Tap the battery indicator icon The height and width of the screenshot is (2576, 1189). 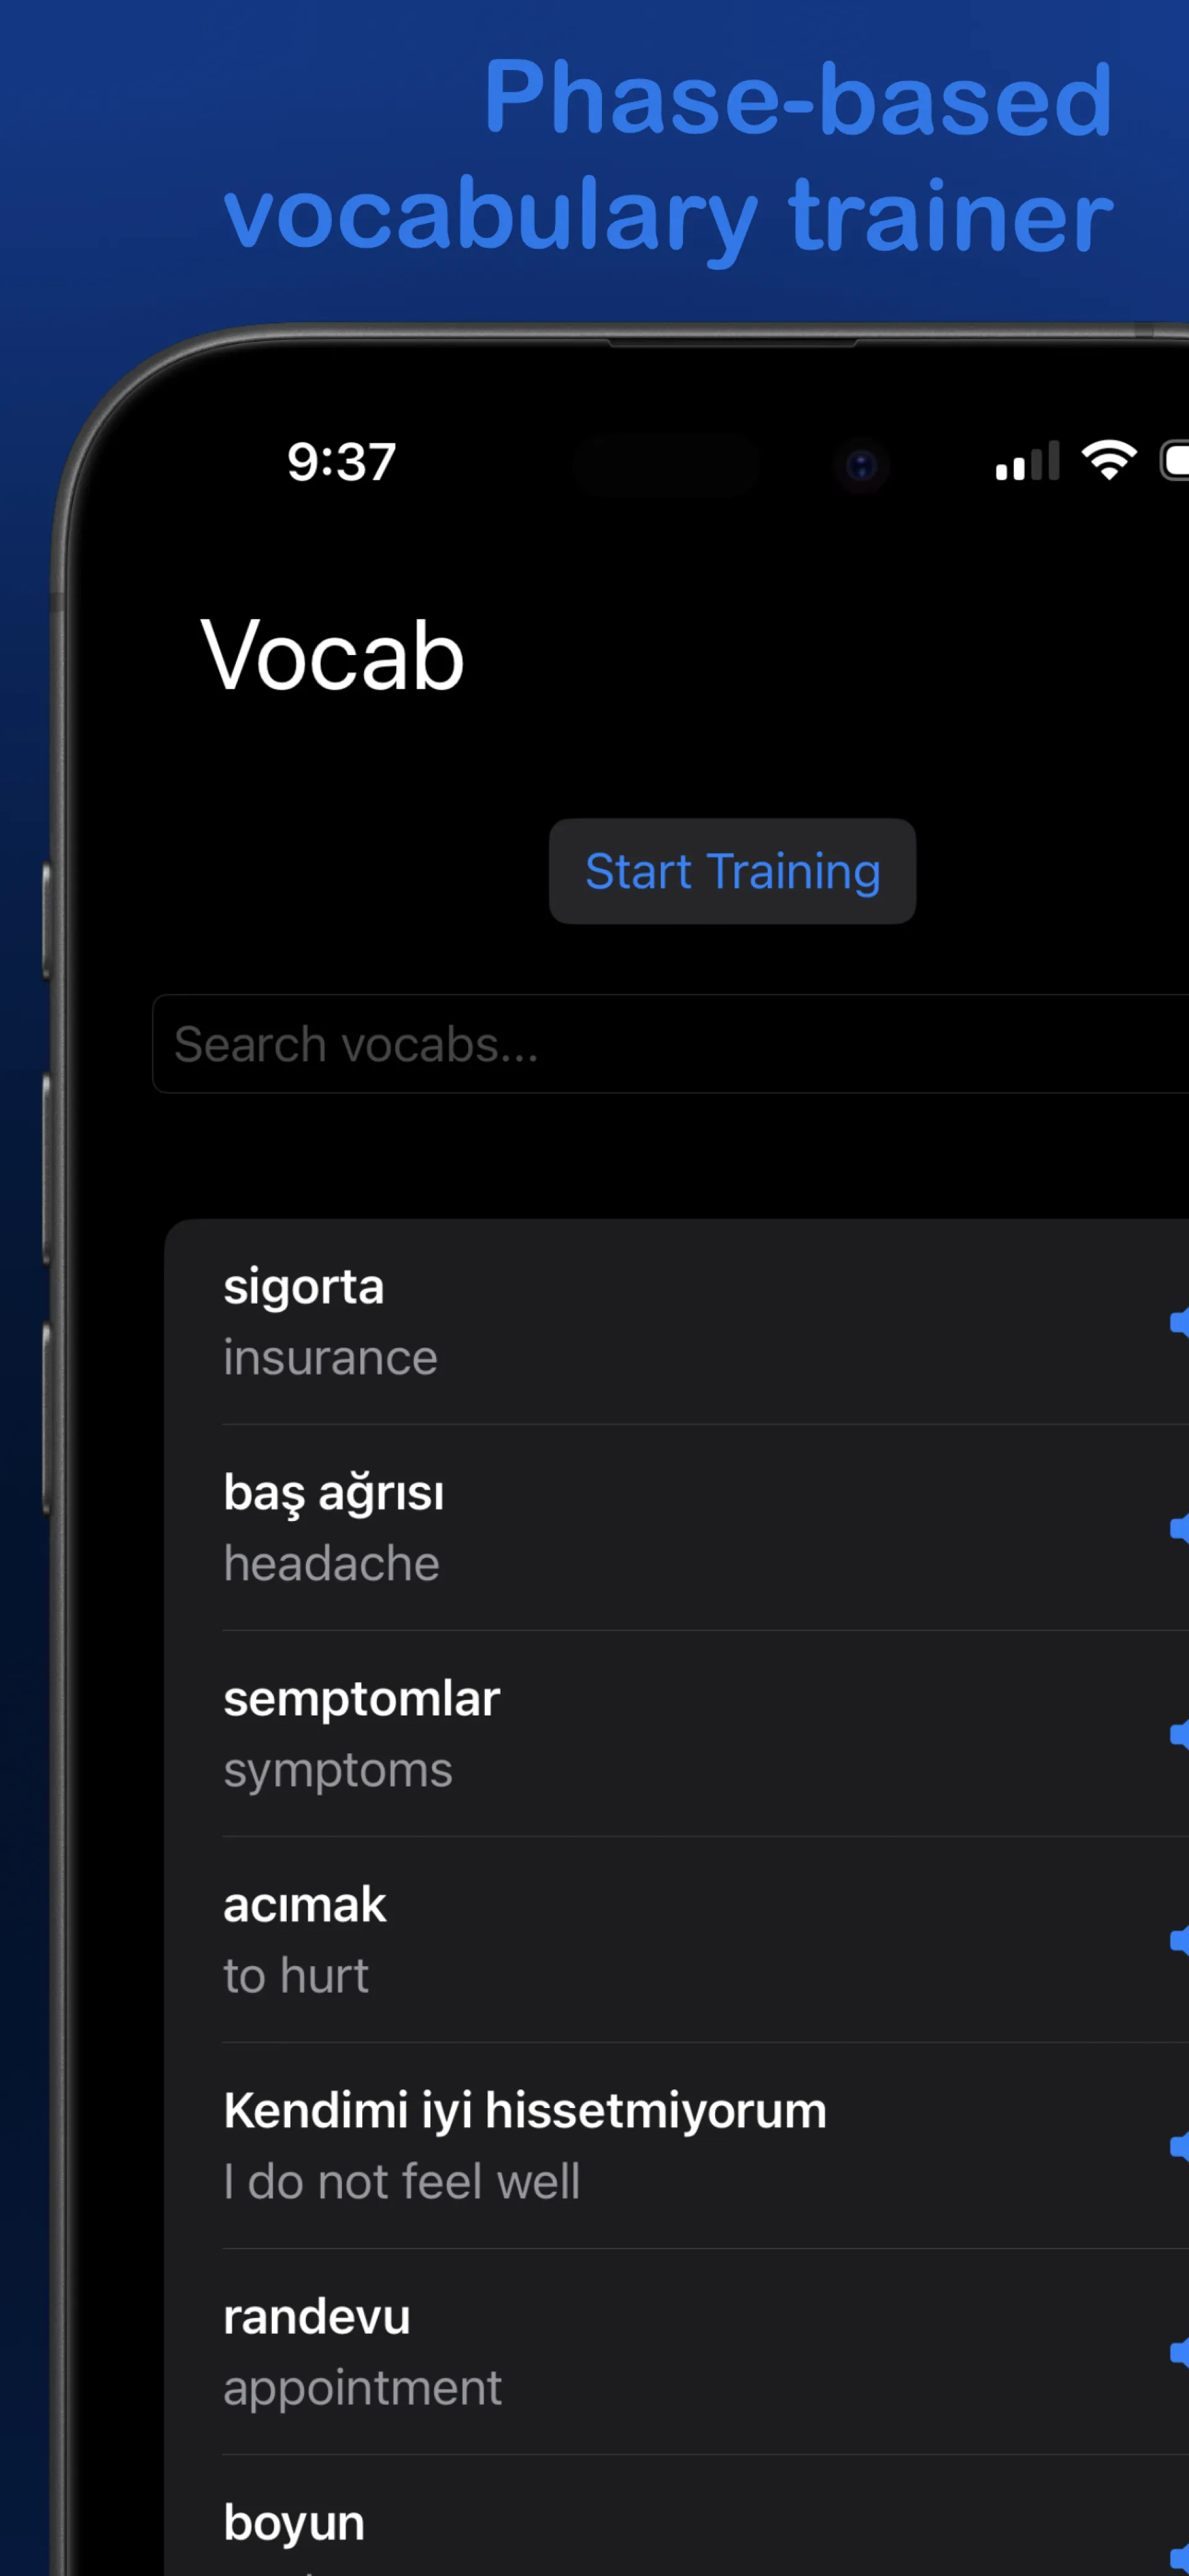point(1175,461)
